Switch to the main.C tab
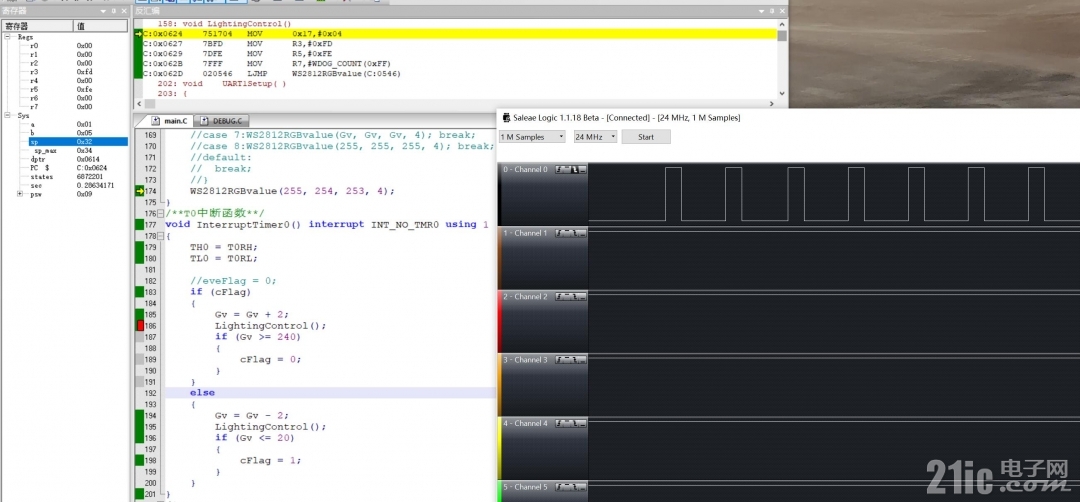This screenshot has height=502, width=1080. tap(169, 121)
